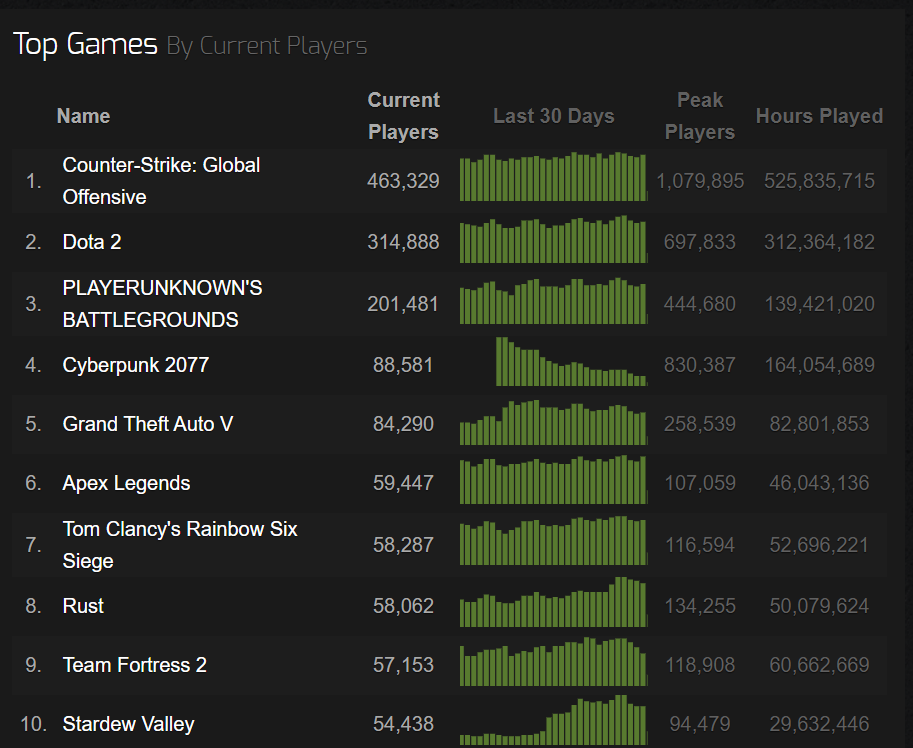Click peak players value 107,059

700,483
